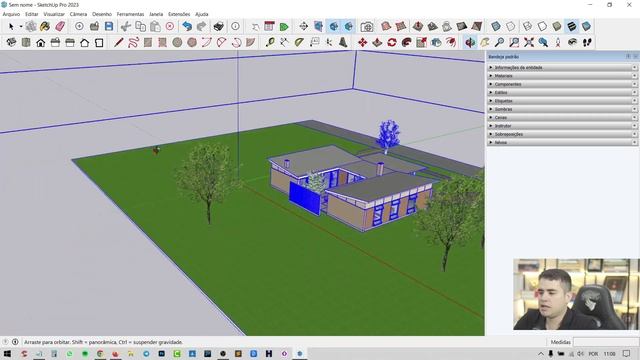Viewport: 640px width, 360px height.
Task: Open the Editar menu
Action: point(31,14)
